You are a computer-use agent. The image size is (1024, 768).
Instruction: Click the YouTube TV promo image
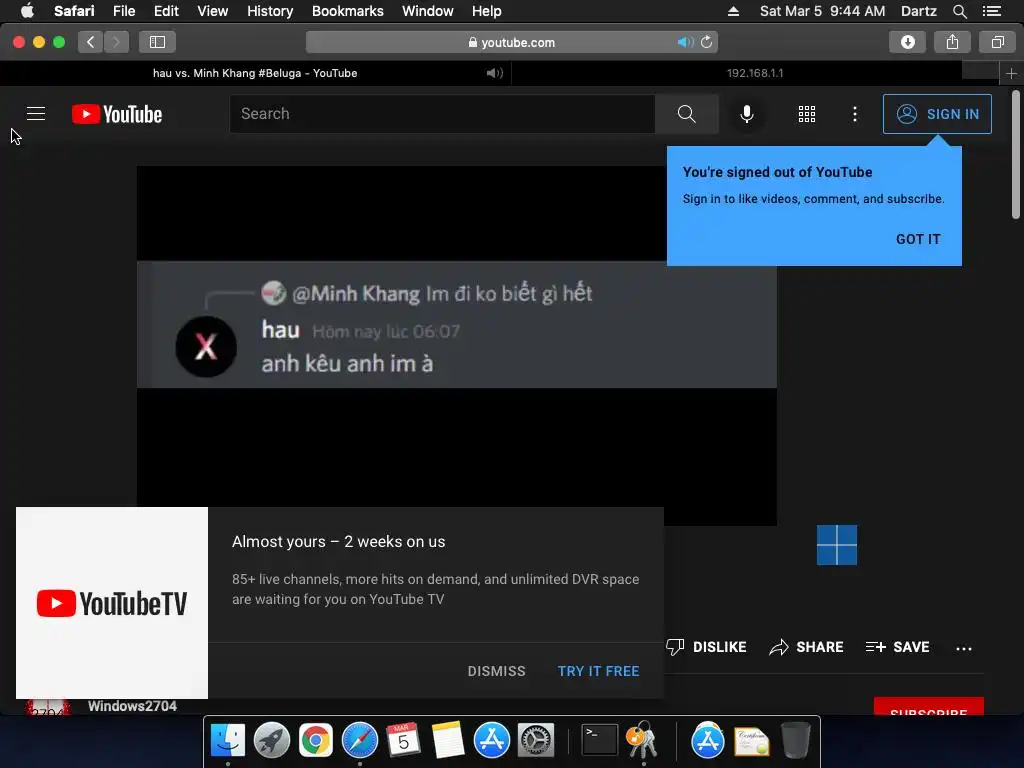tap(112, 603)
